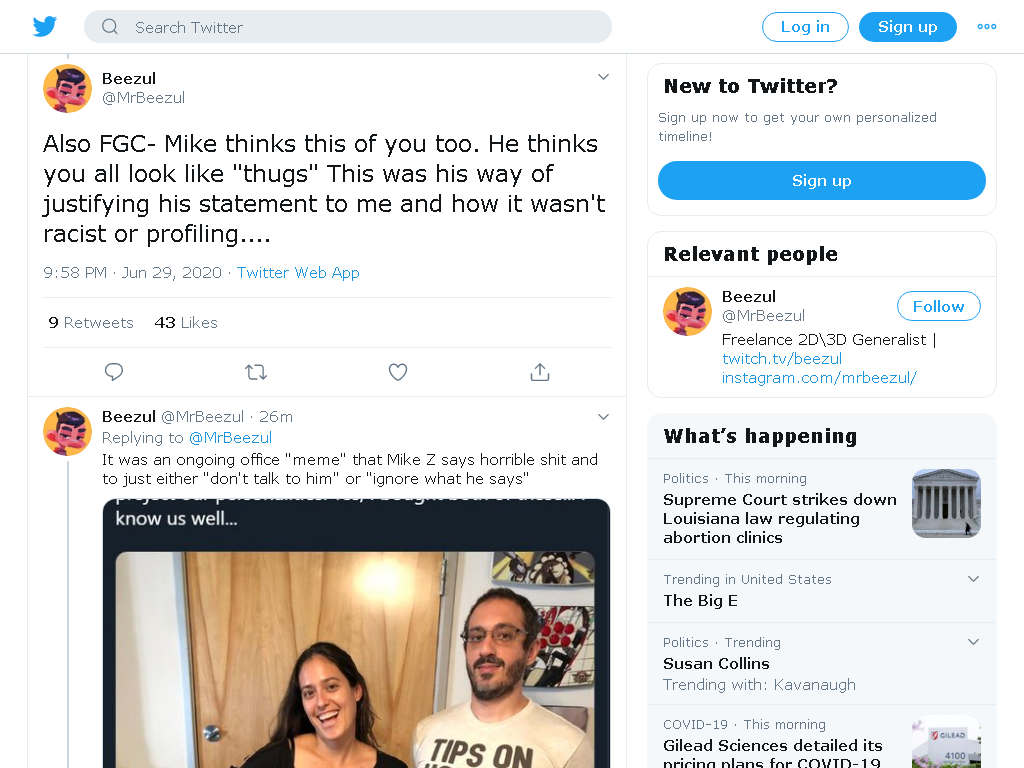Viewport: 1024px width, 768px height.
Task: Expand main tweet options chevron
Action: (x=603, y=77)
